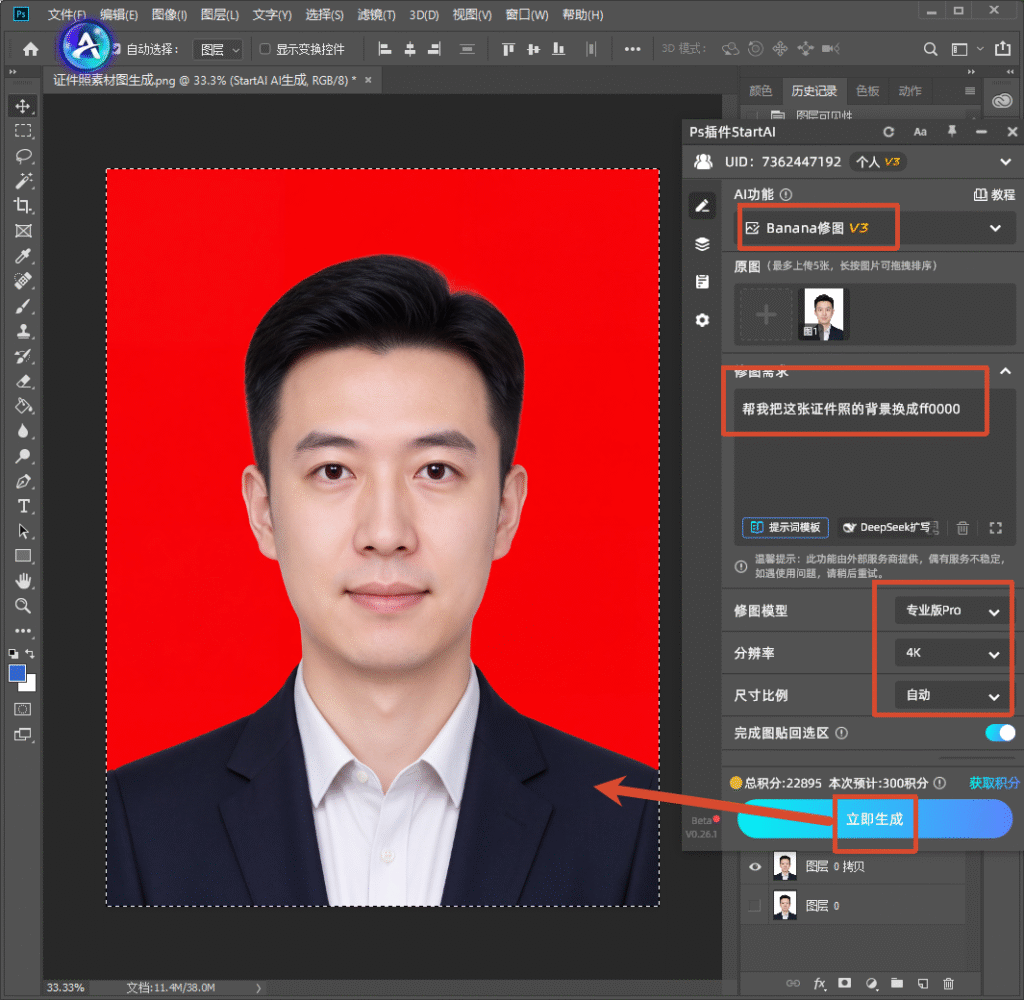Click the blue foreground color swatch

click(x=17, y=673)
